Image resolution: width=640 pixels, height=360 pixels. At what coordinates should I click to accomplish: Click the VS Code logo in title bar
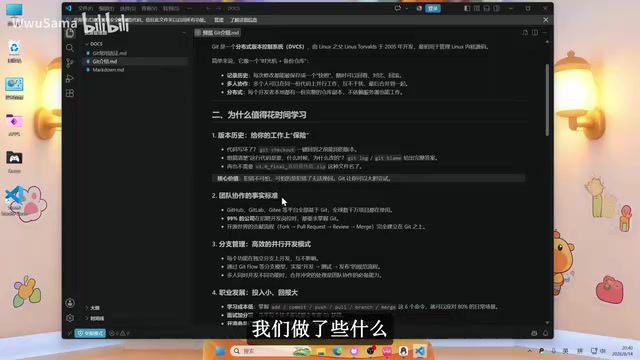pos(69,8)
